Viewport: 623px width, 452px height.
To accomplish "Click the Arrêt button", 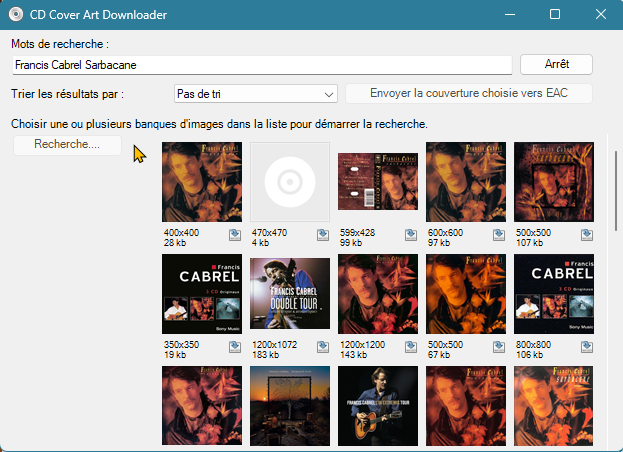I will pos(556,64).
